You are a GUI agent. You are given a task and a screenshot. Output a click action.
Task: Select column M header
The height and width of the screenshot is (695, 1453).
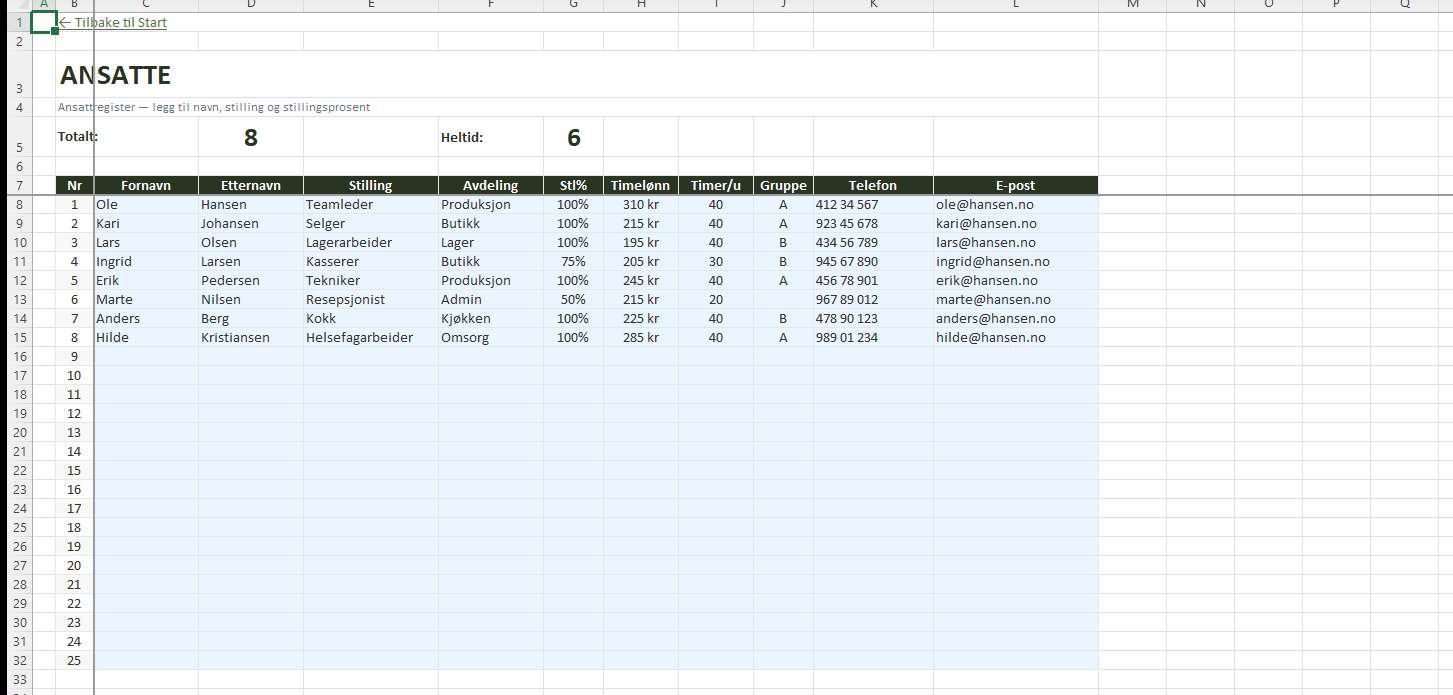[x=1132, y=5]
